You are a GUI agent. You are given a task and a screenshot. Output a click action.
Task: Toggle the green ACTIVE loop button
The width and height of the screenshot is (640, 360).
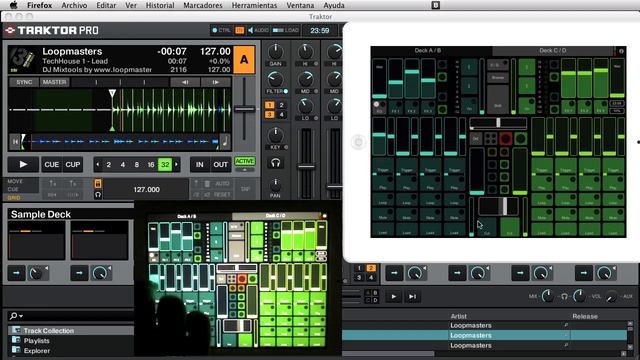[x=244, y=161]
